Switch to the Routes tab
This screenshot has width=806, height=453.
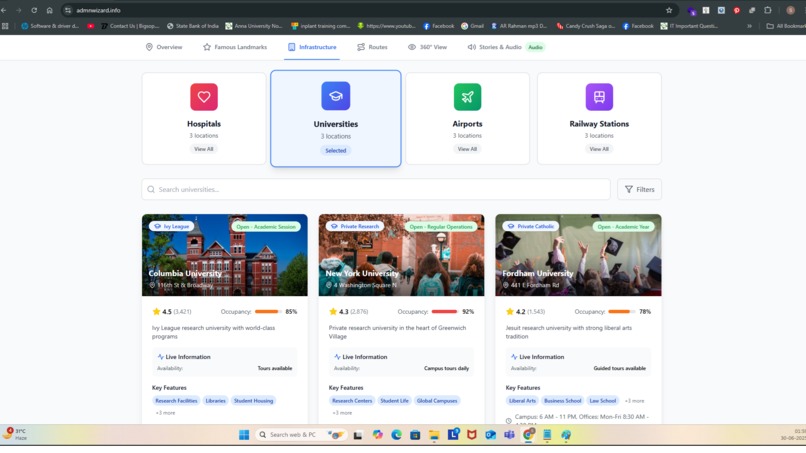[x=372, y=47]
